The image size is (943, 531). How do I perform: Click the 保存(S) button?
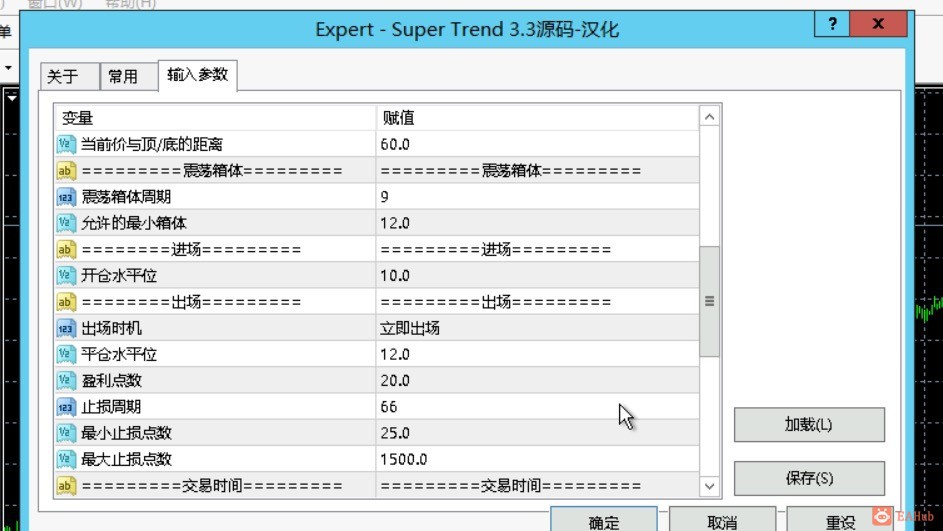click(x=809, y=478)
